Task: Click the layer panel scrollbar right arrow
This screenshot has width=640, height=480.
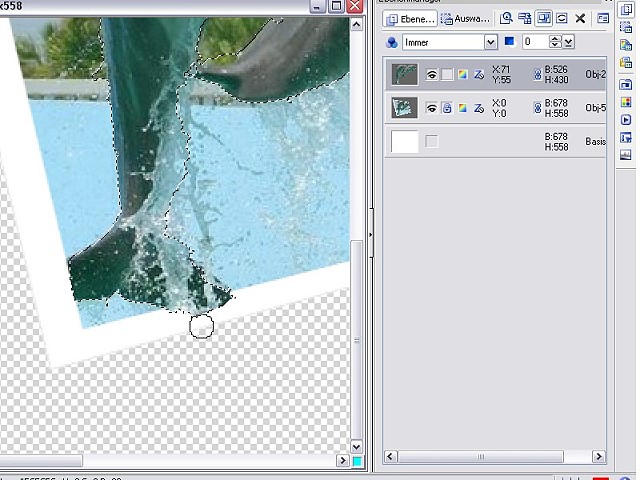Action: [598, 456]
